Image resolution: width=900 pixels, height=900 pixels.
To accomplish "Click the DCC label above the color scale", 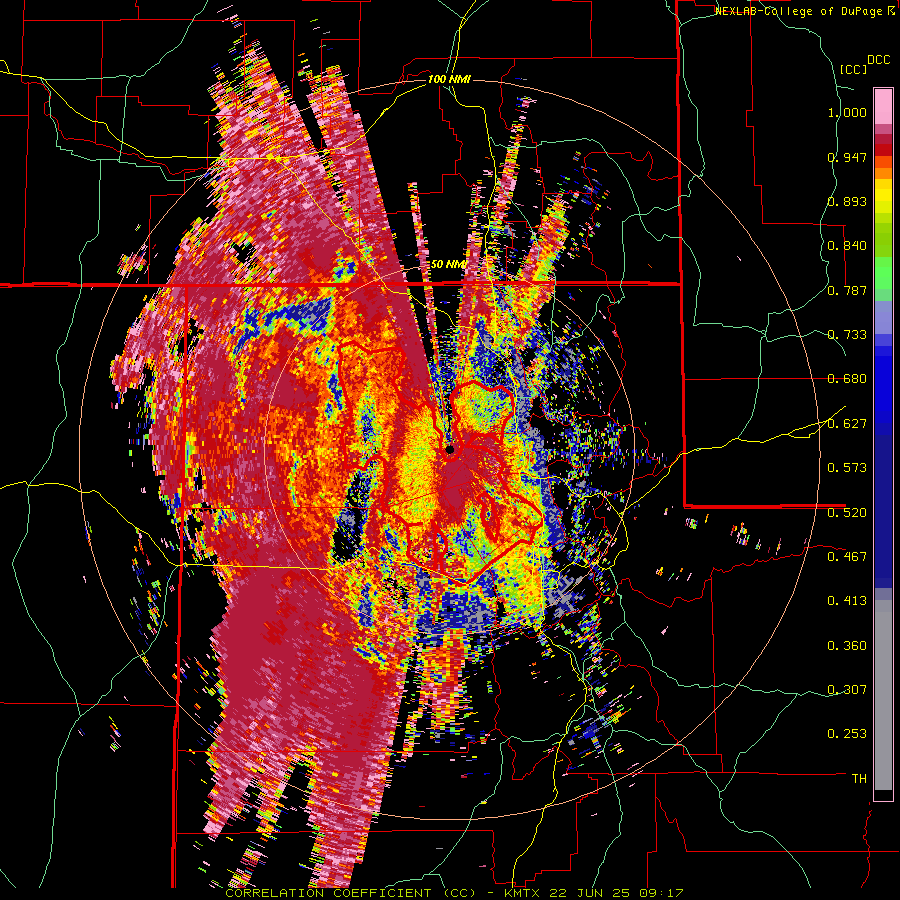I will click(x=878, y=60).
